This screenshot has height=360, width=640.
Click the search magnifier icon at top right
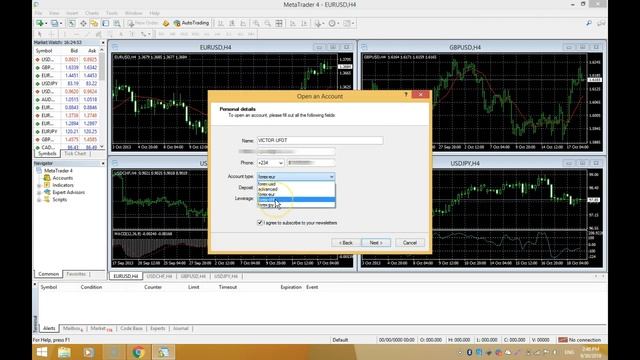click(589, 23)
